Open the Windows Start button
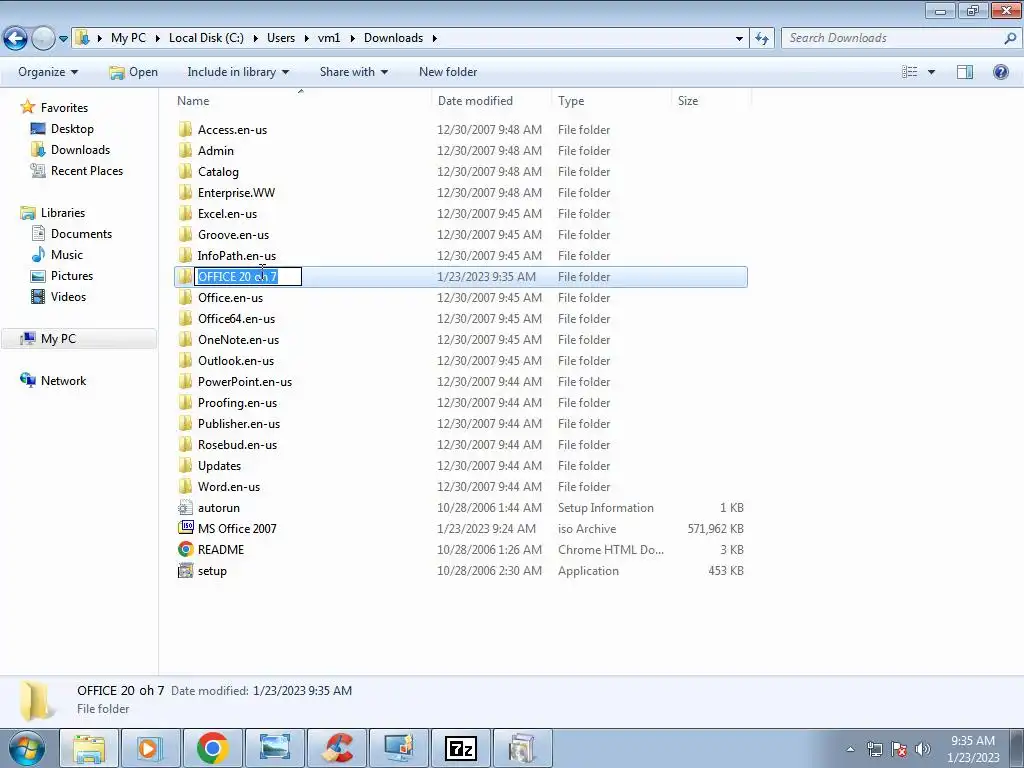Viewport: 1024px width, 768px height. (x=26, y=748)
